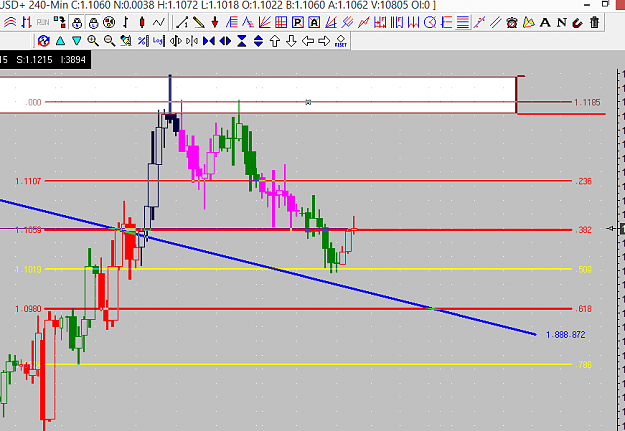The image size is (625, 431).
Task: Click the trash can delete icon
Action: point(594,22)
